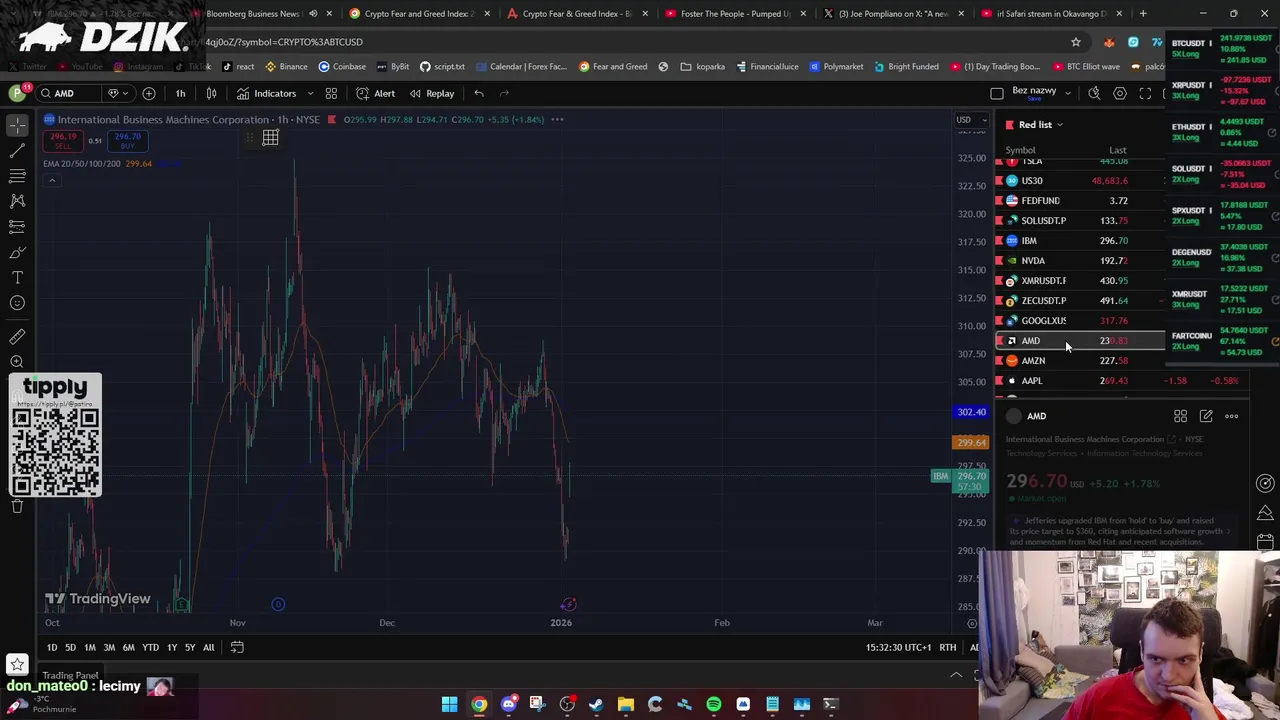This screenshot has height=720, width=1280.
Task: Open chart quick search icon in top-right toolbar
Action: click(x=1094, y=93)
